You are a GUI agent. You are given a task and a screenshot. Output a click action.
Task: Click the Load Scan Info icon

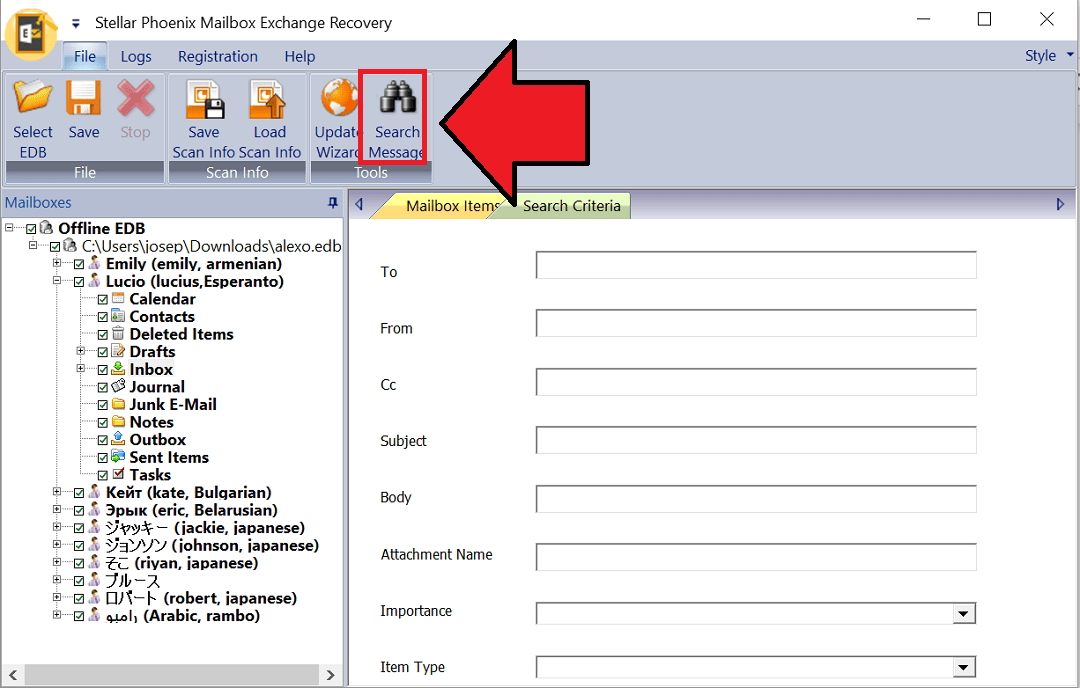[268, 100]
